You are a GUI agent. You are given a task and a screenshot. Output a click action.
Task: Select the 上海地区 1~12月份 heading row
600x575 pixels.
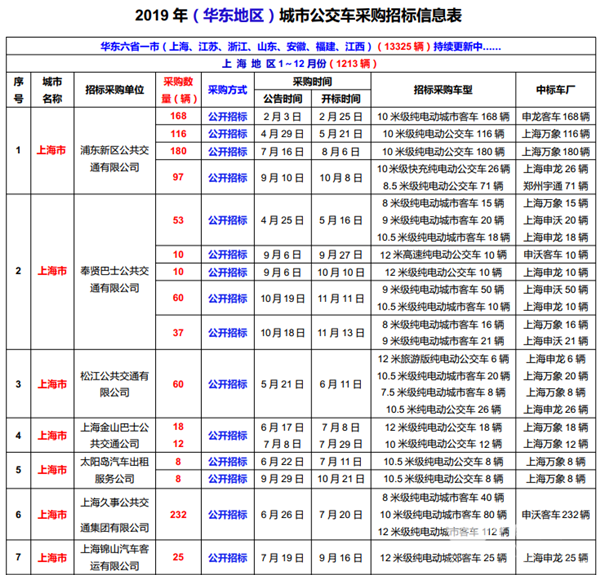tap(299, 62)
